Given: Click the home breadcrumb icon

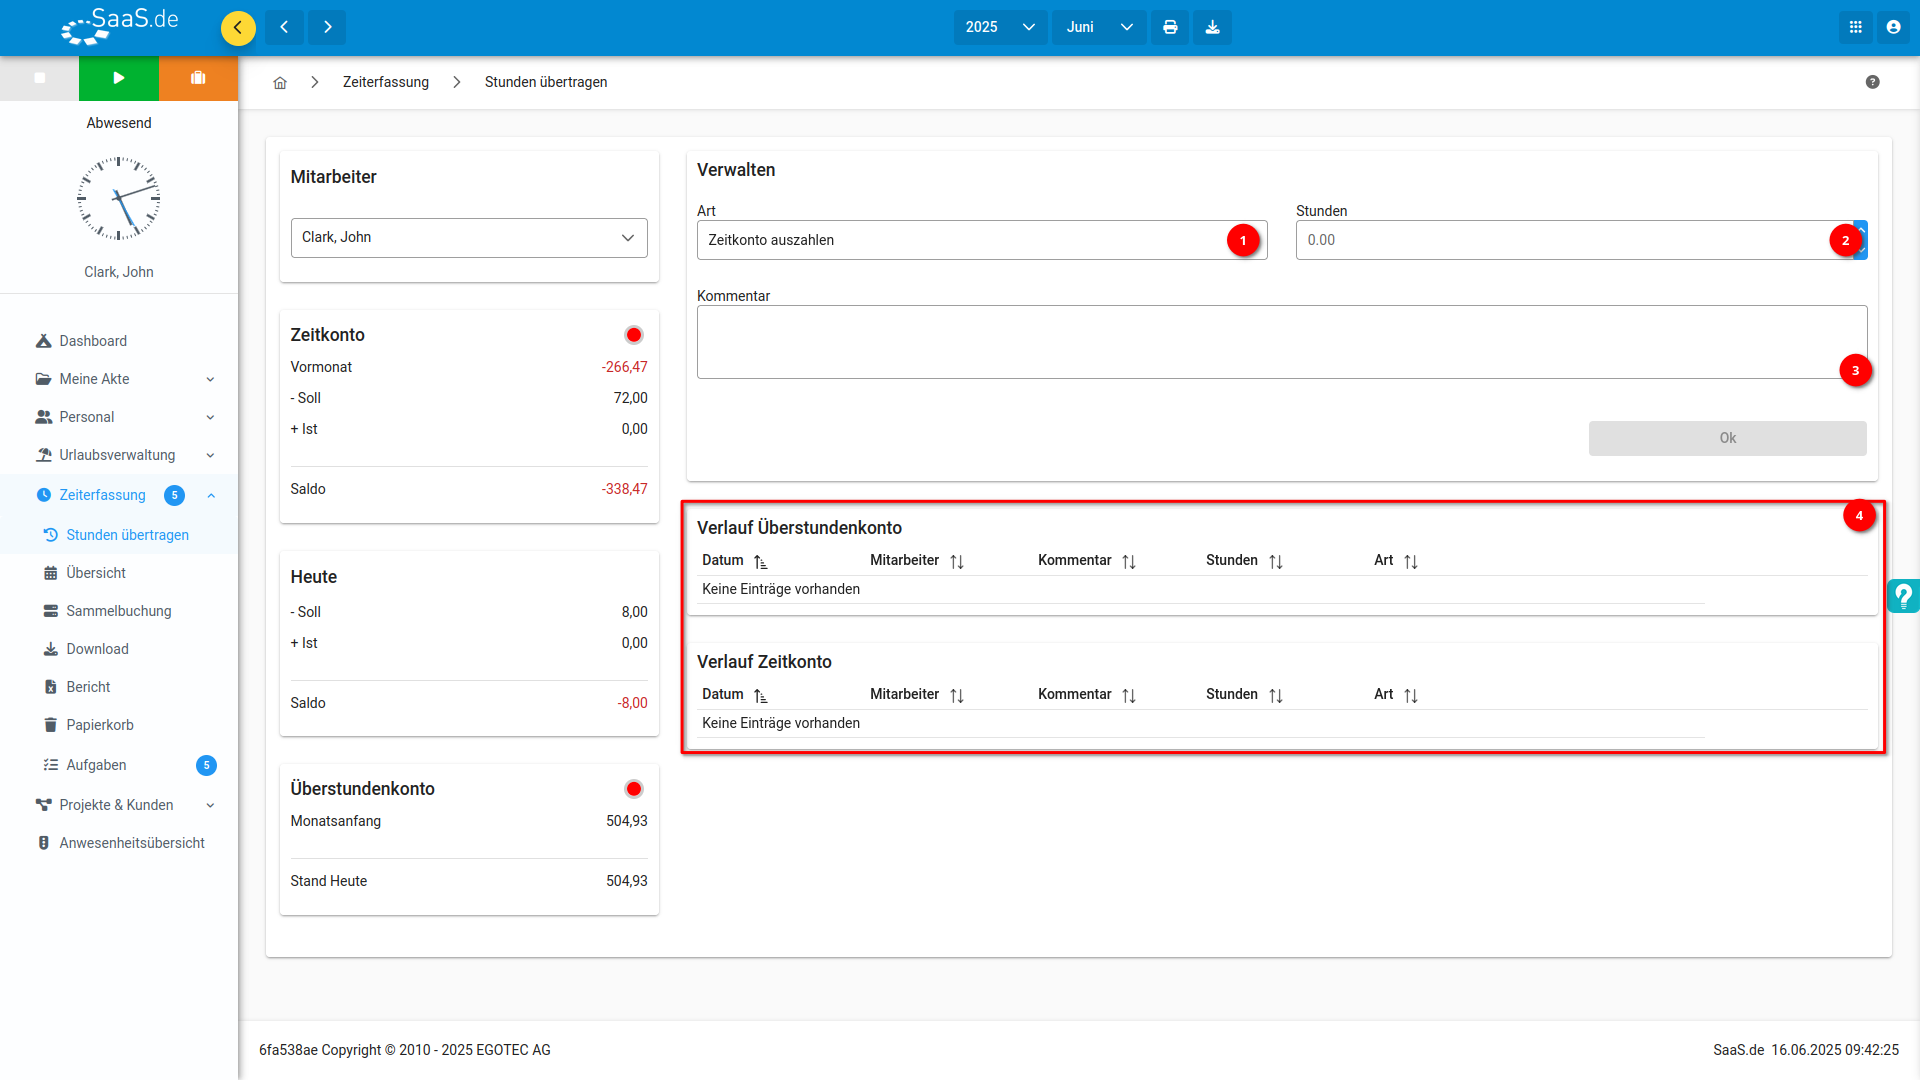Looking at the screenshot, I should tap(280, 83).
